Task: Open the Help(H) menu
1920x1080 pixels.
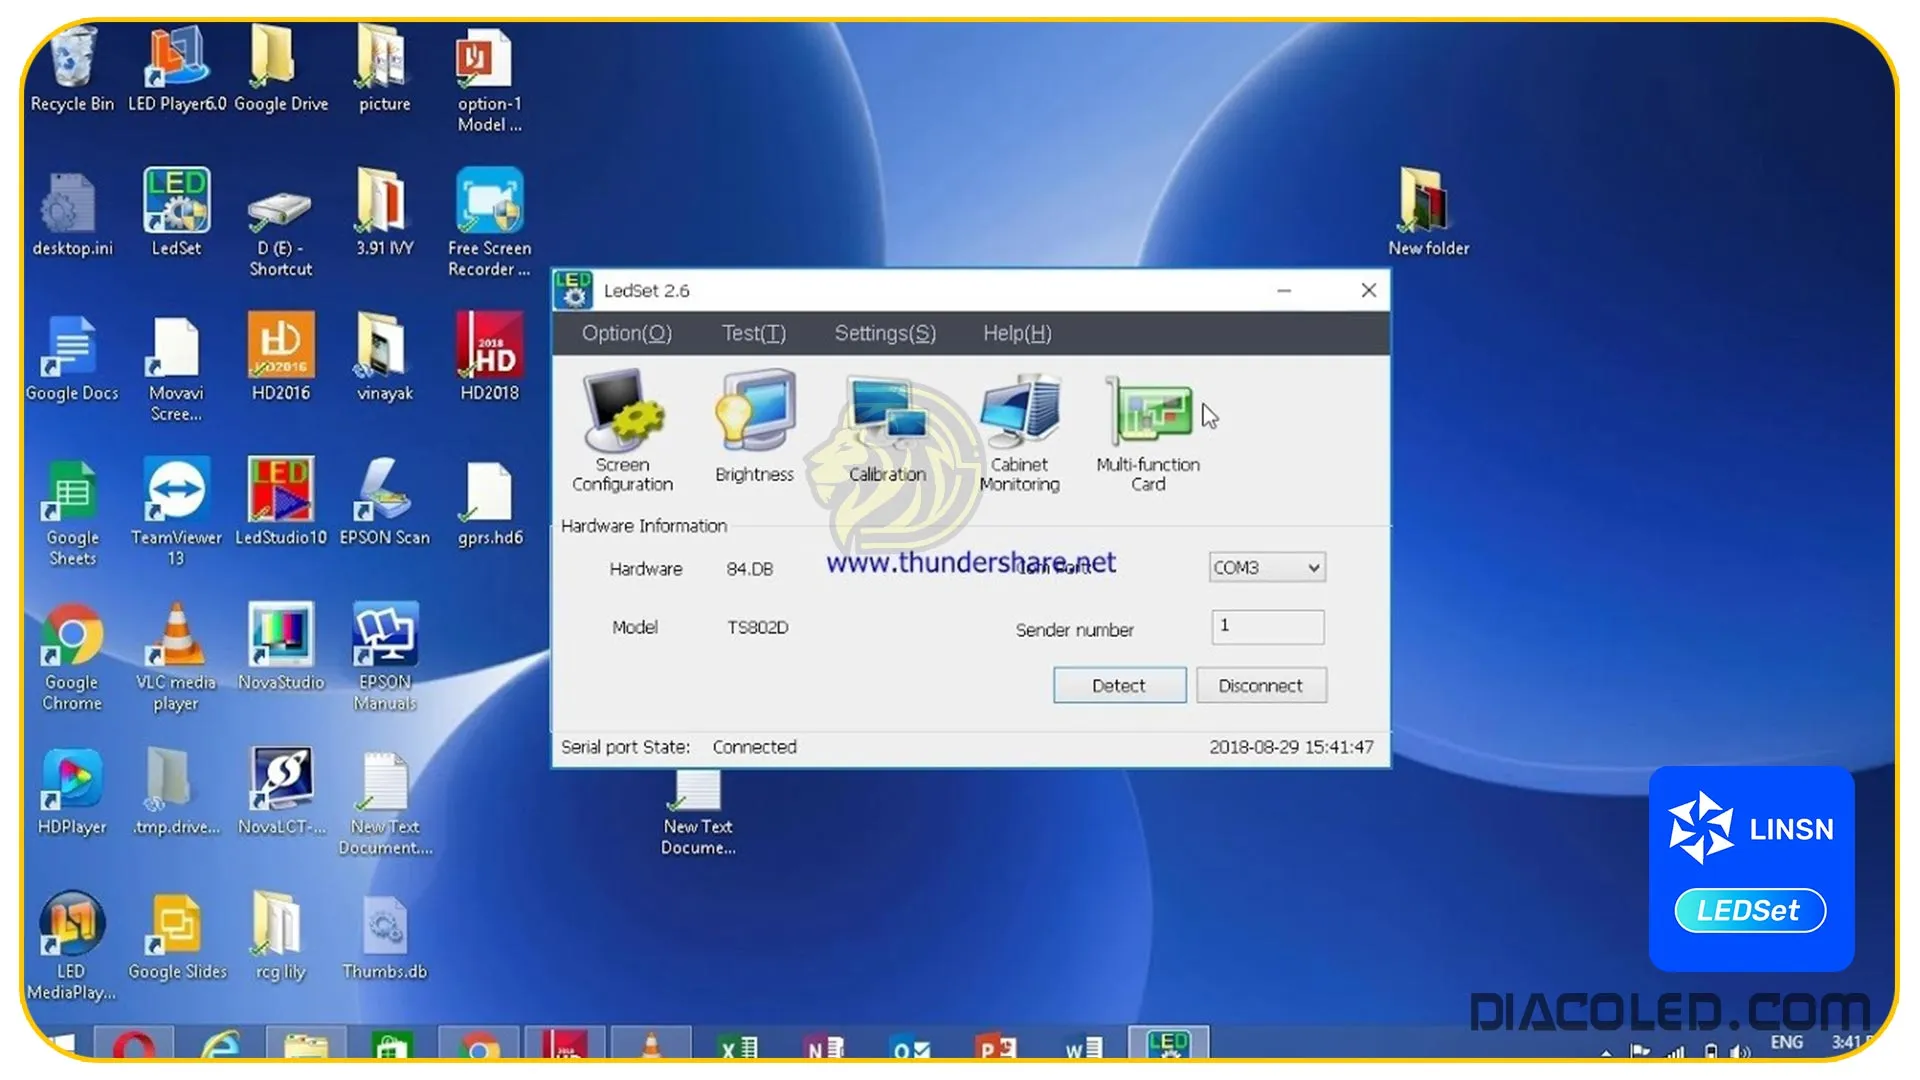Action: coord(1017,333)
